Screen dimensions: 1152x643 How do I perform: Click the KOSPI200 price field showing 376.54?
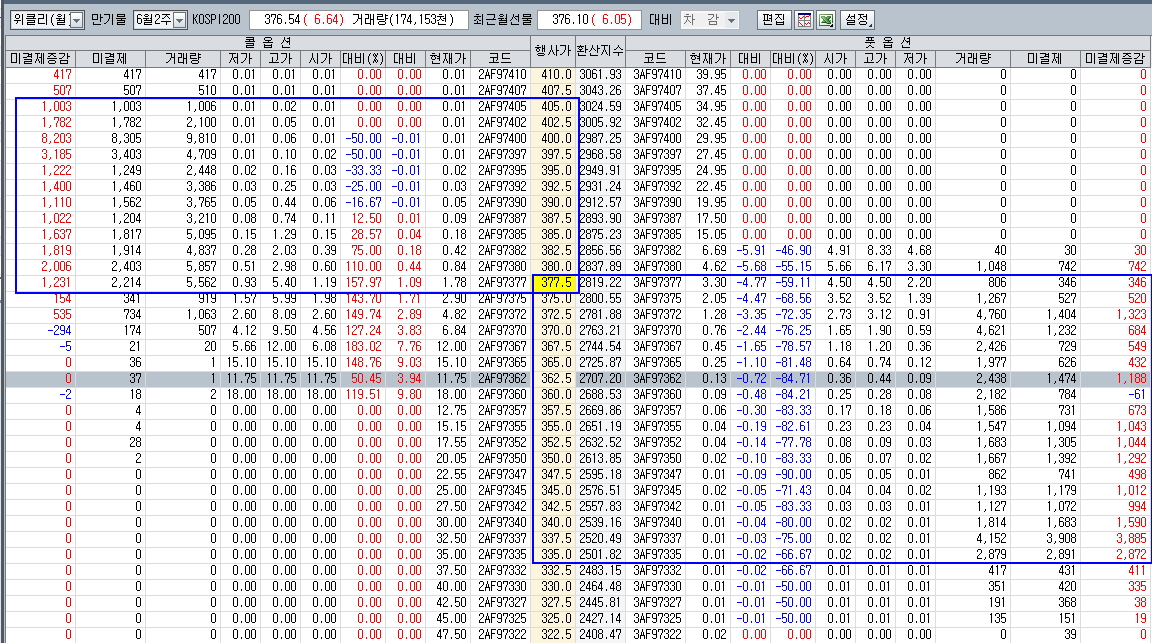[310, 20]
